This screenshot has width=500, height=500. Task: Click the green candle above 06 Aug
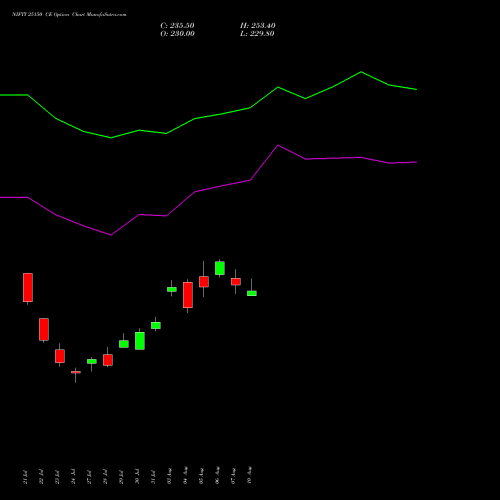tap(220, 268)
